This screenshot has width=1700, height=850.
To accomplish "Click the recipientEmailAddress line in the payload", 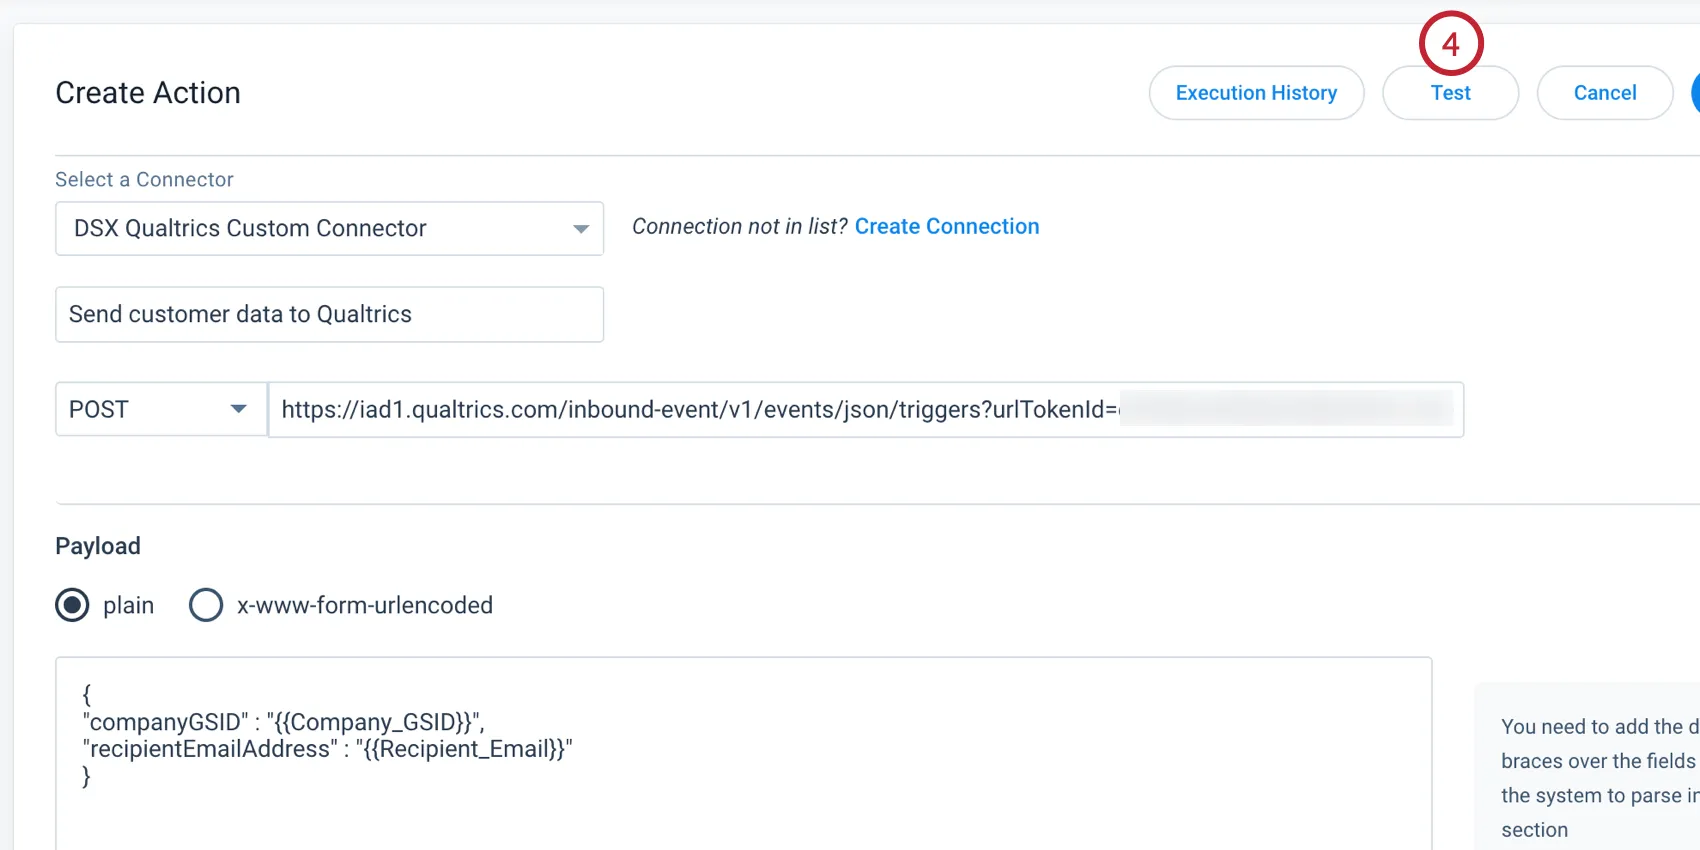I will click(x=328, y=749).
